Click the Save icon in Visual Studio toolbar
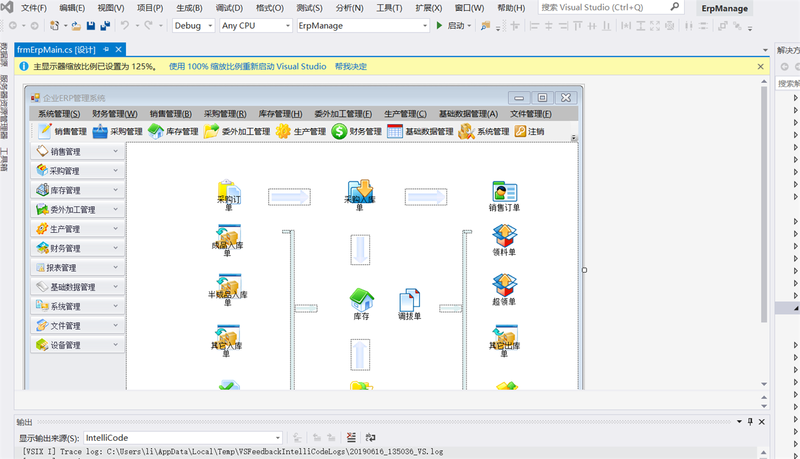Screen dimensions: 800x459 pos(91,26)
